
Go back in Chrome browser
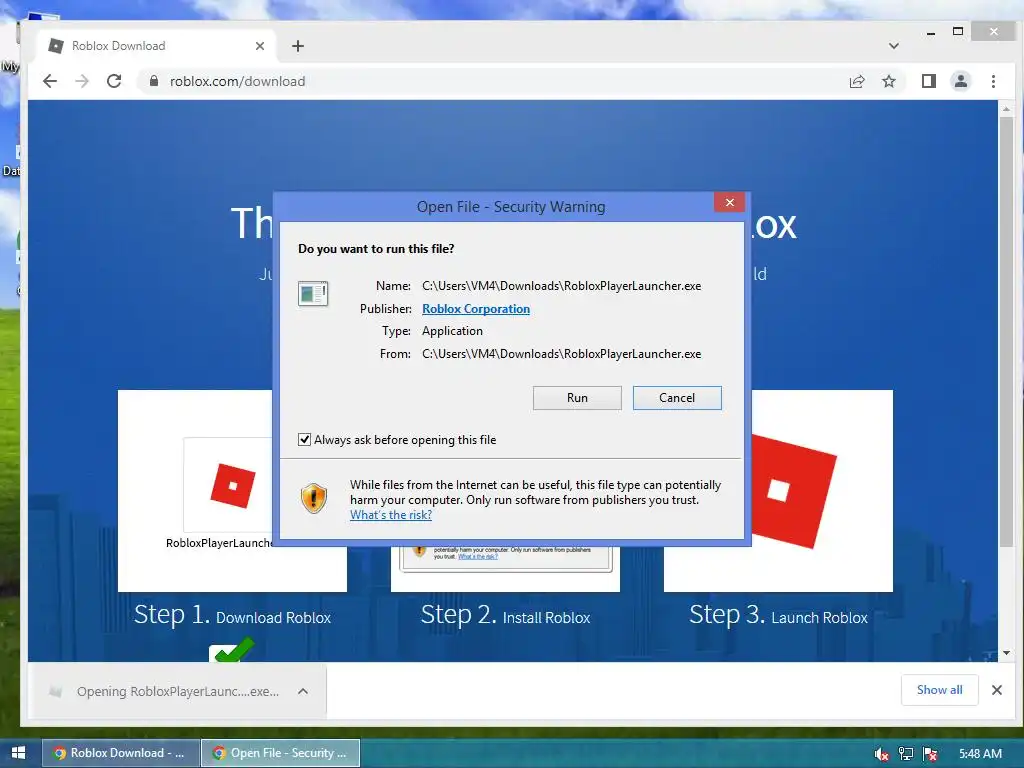point(50,81)
